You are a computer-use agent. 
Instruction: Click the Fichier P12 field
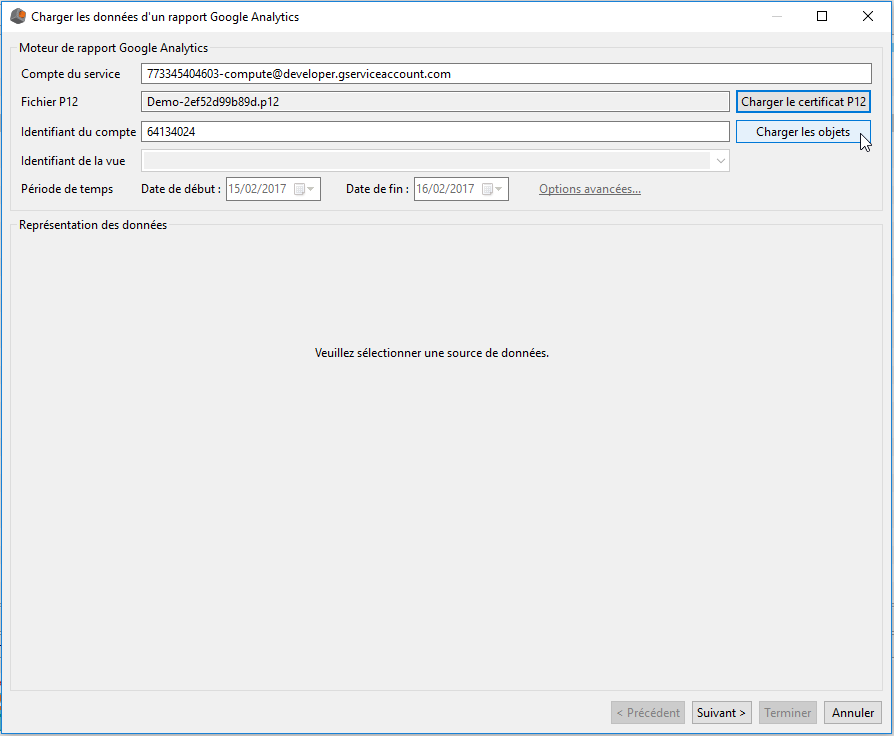click(x=435, y=102)
